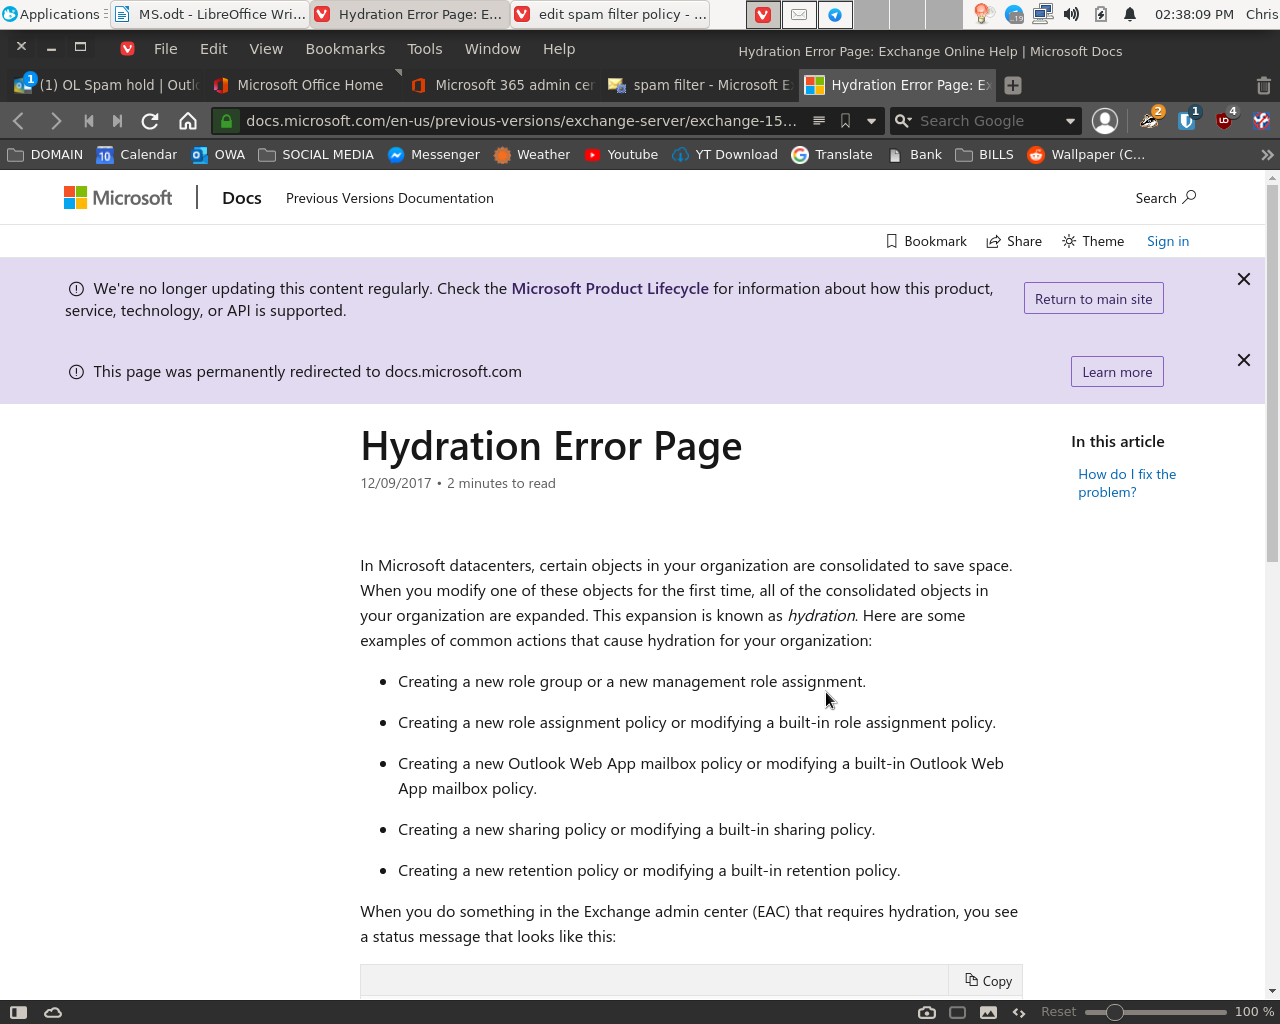Viewport: 1280px width, 1024px height.
Task: Expand the address bar history dropdown
Action: click(x=871, y=121)
